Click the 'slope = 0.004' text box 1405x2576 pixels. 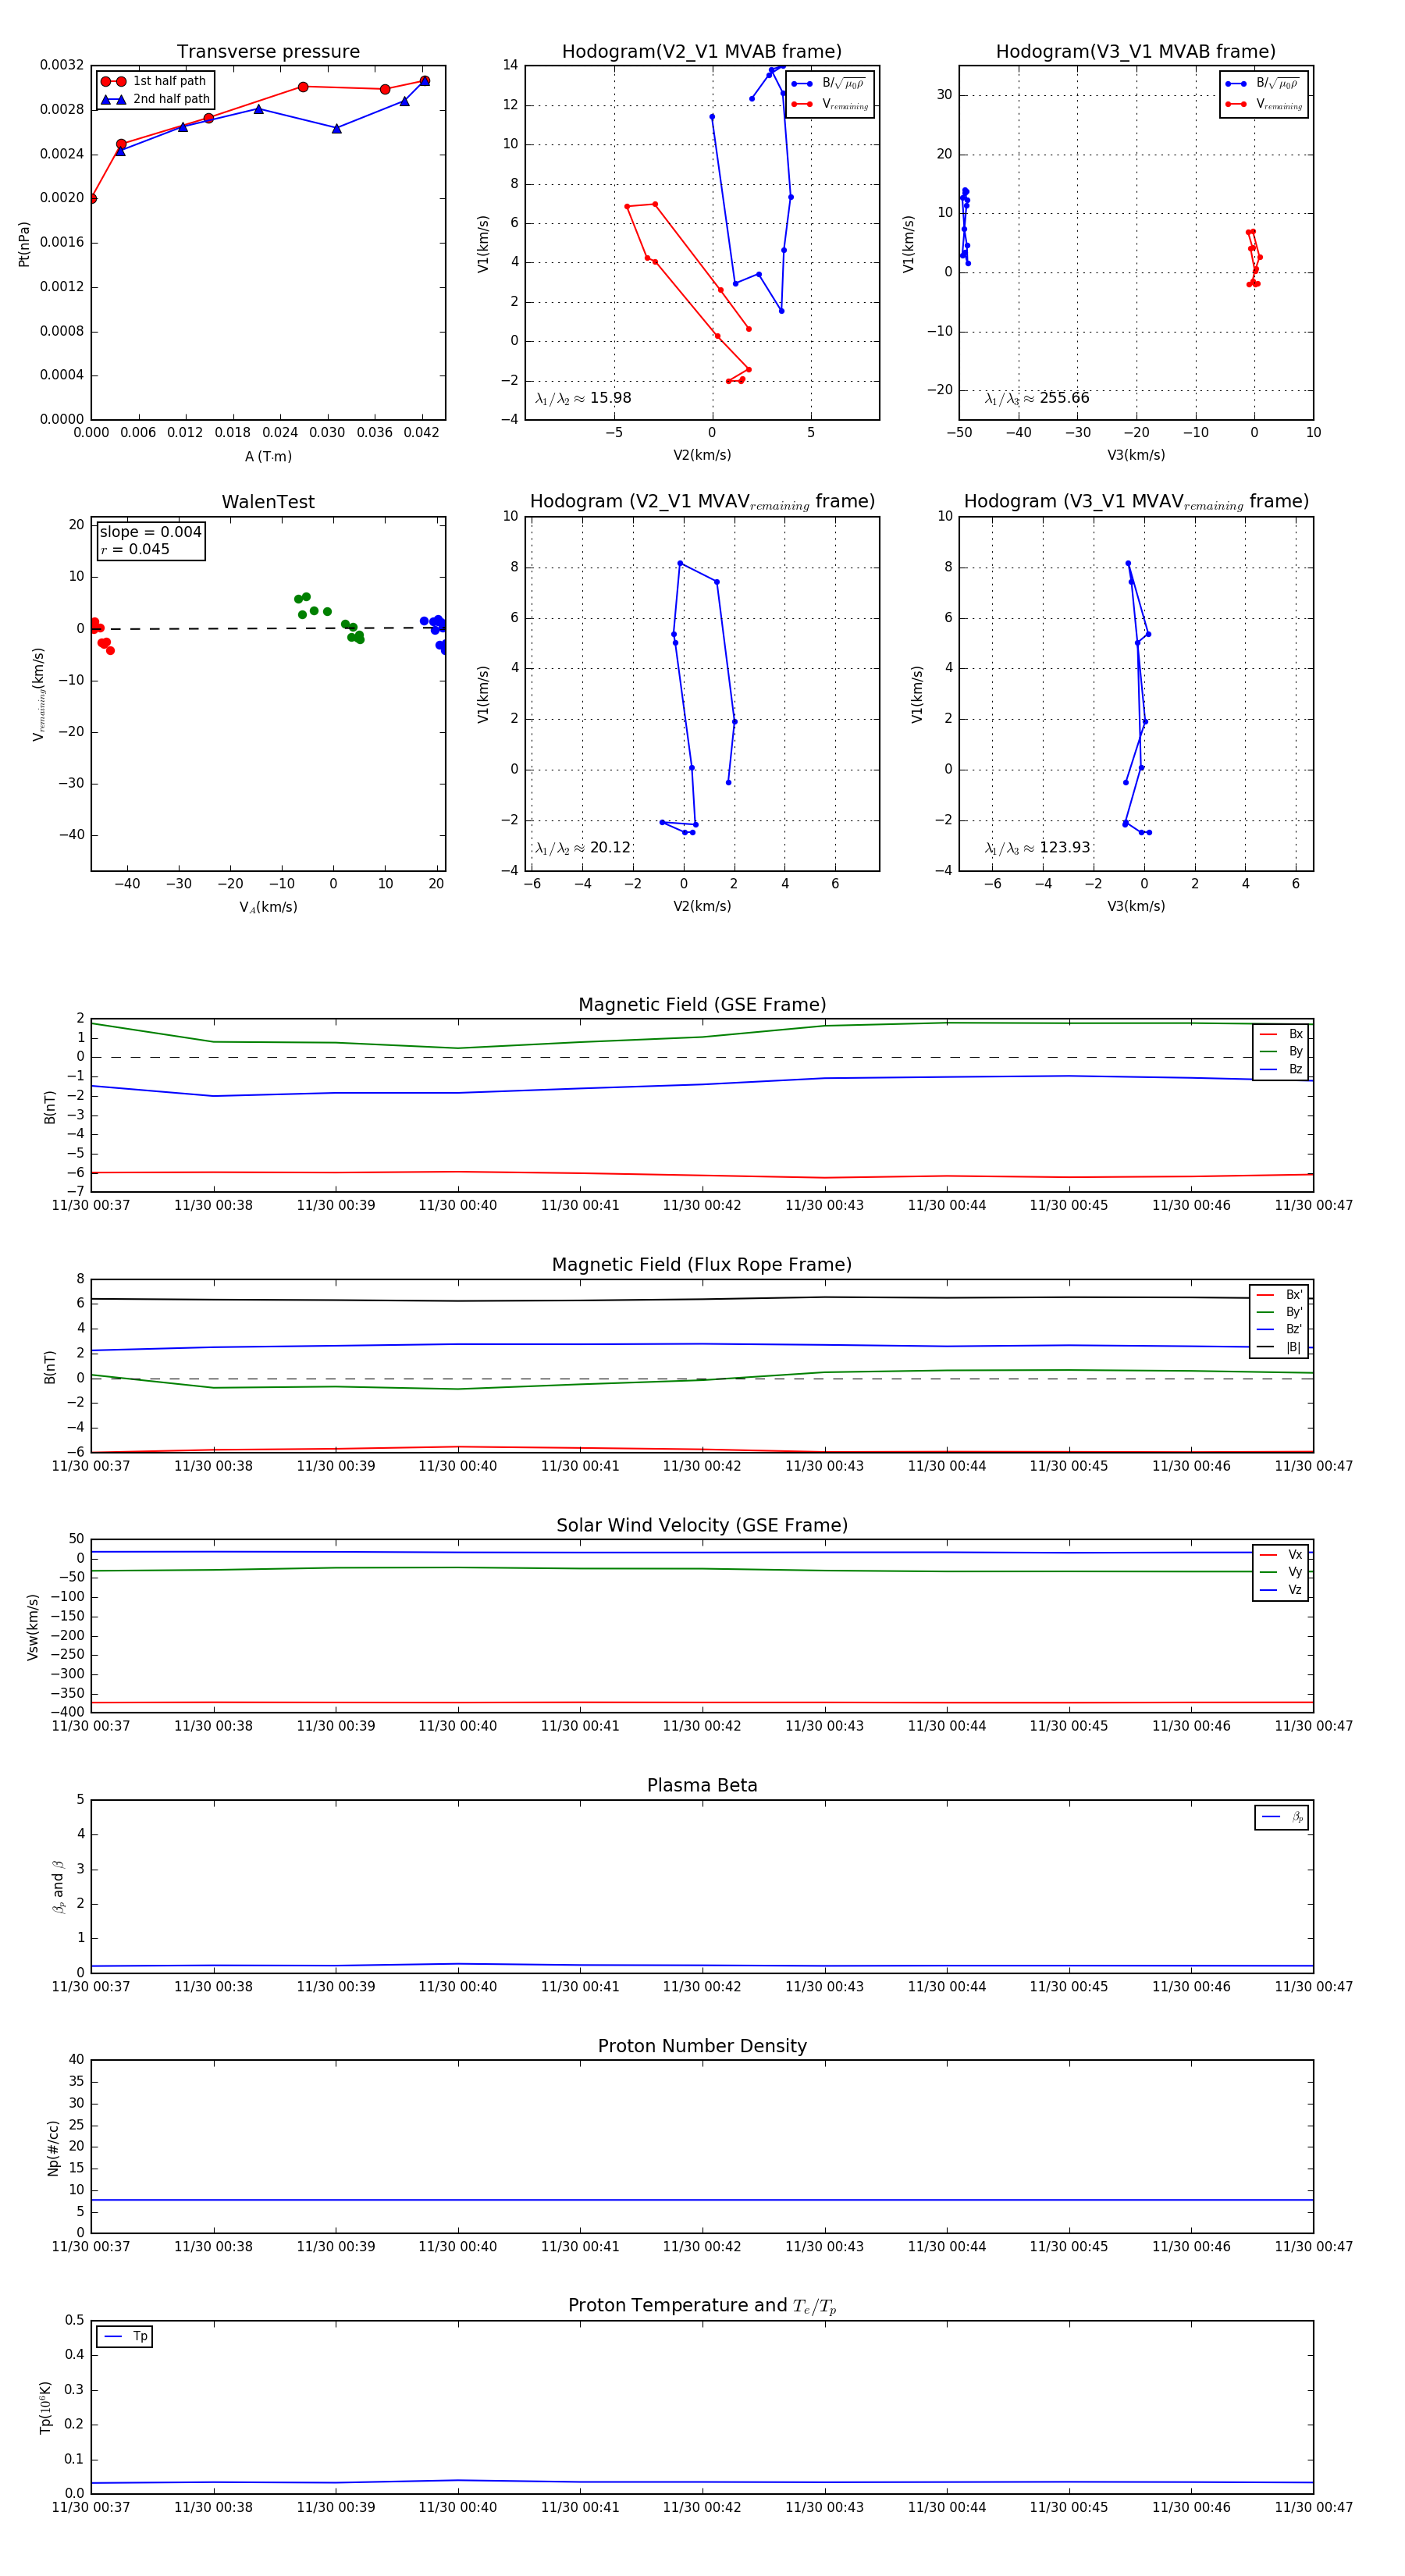[x=151, y=540]
